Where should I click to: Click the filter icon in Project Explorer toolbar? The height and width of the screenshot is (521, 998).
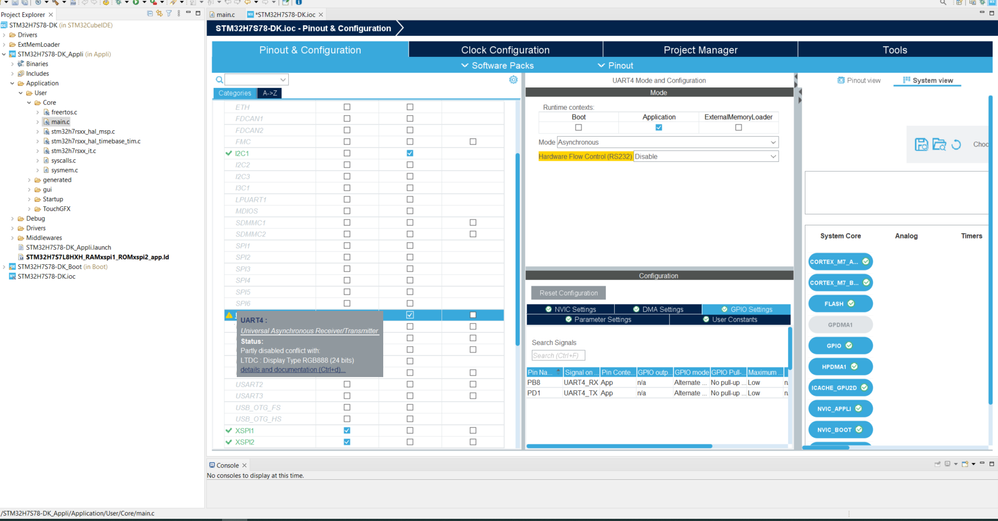[169, 13]
